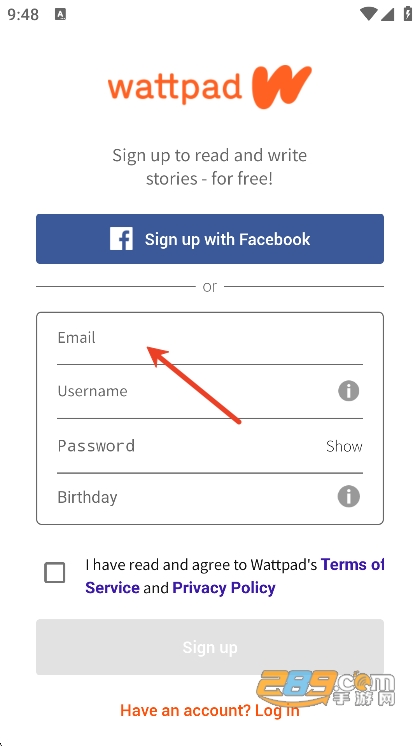Image resolution: width=420 pixels, height=746 pixels.
Task: Tap the Wi-Fi status icon
Action: 368,14
